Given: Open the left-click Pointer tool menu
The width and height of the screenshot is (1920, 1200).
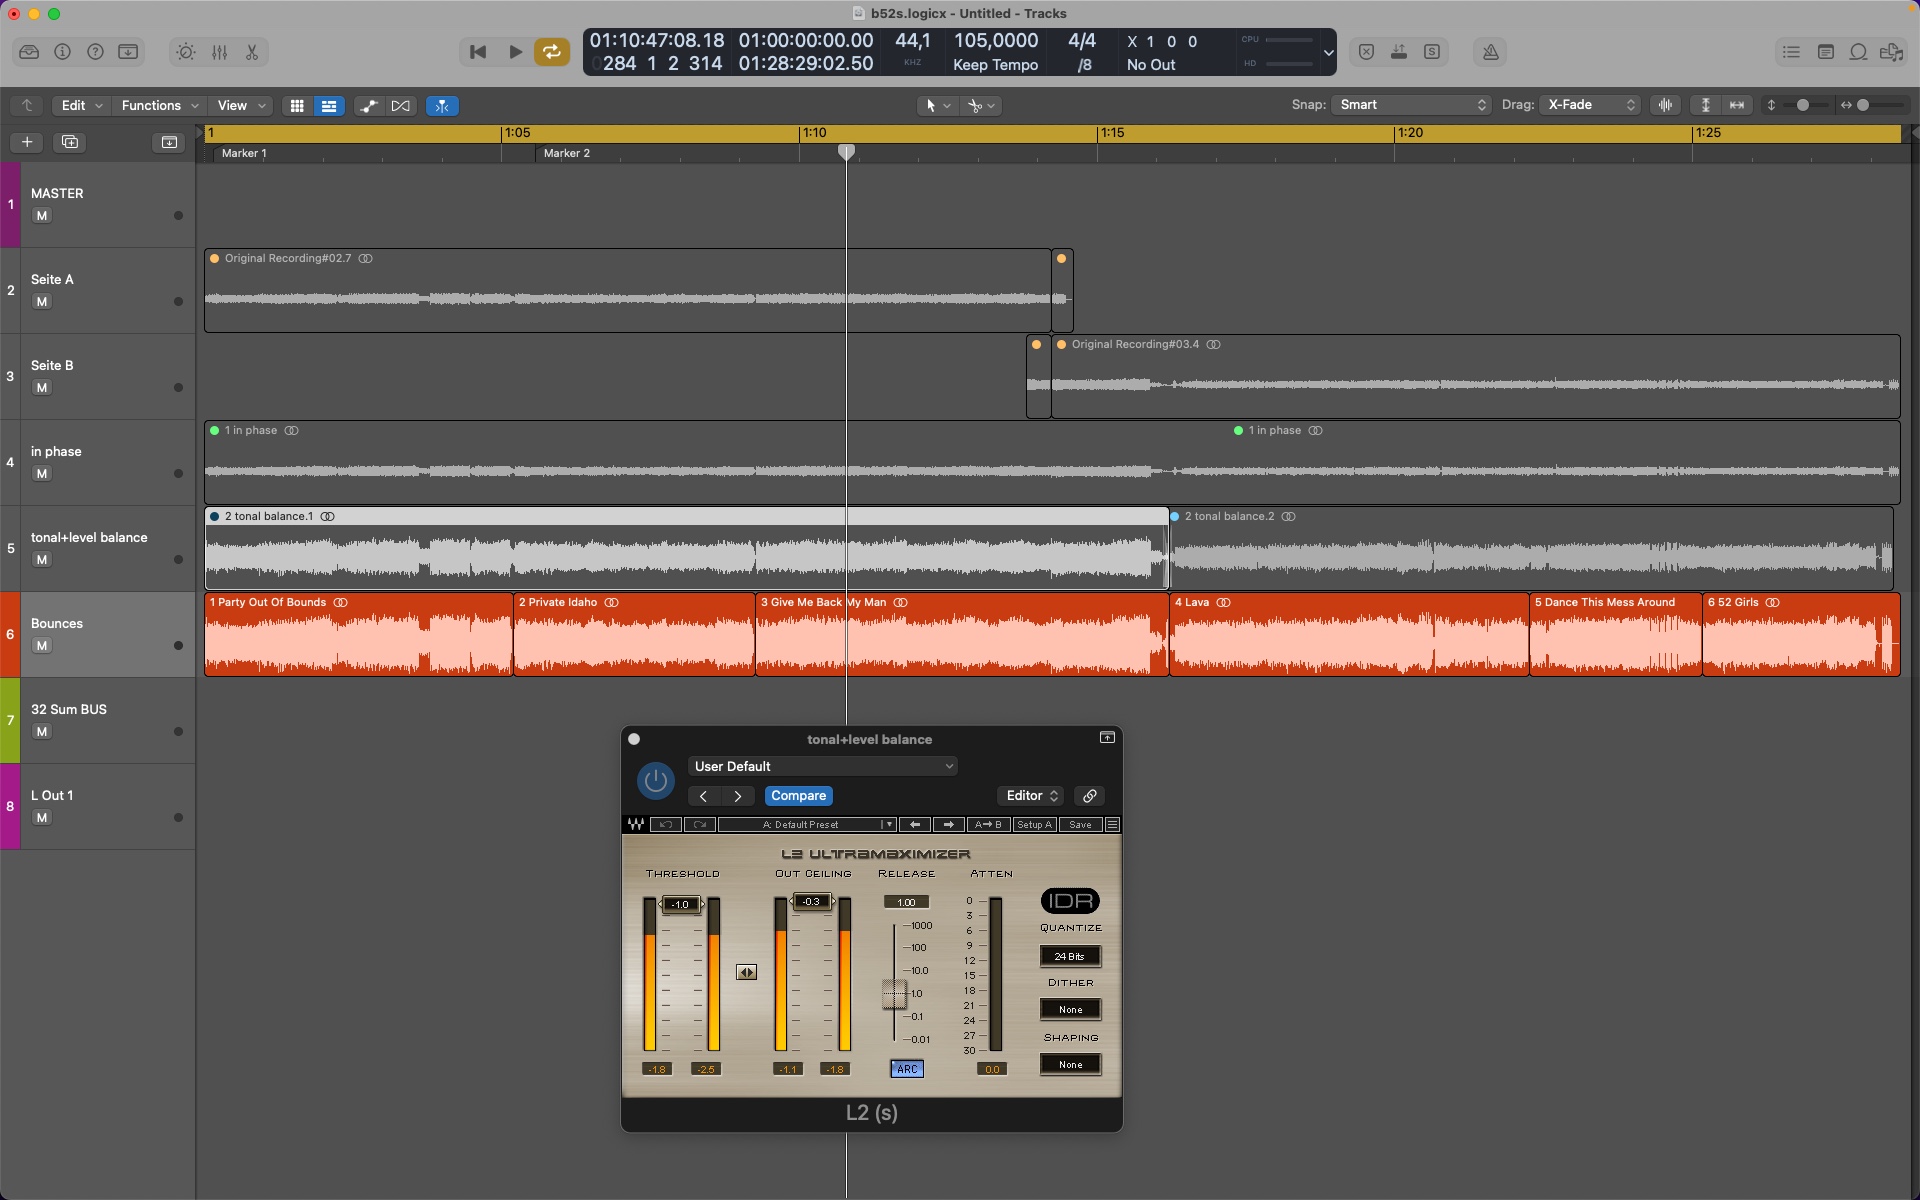Looking at the screenshot, I should click(x=938, y=105).
